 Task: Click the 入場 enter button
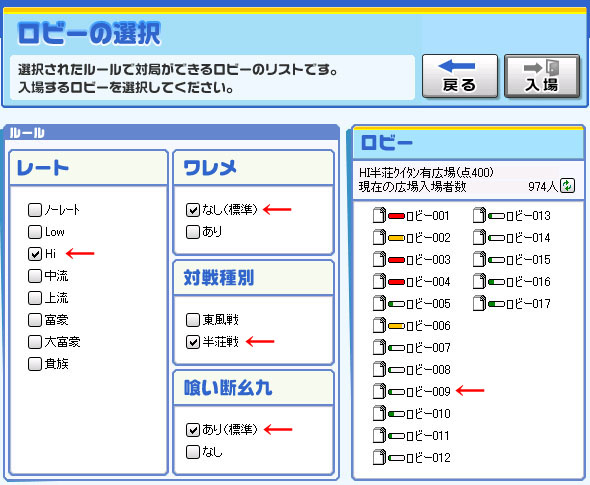[542, 76]
